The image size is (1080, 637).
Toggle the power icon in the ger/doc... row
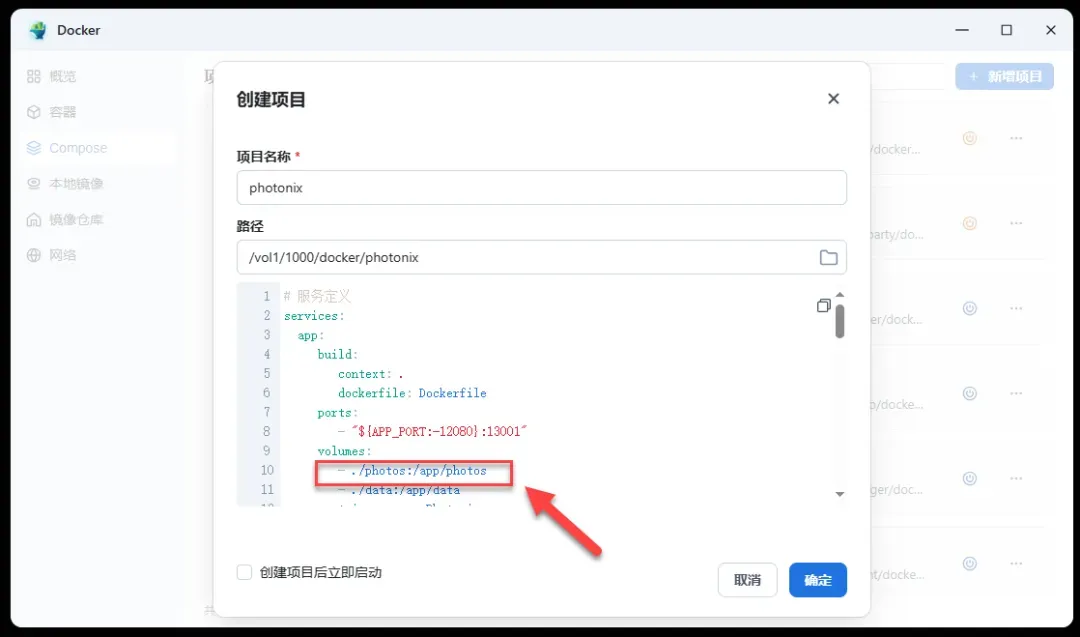pyautogui.click(x=970, y=479)
